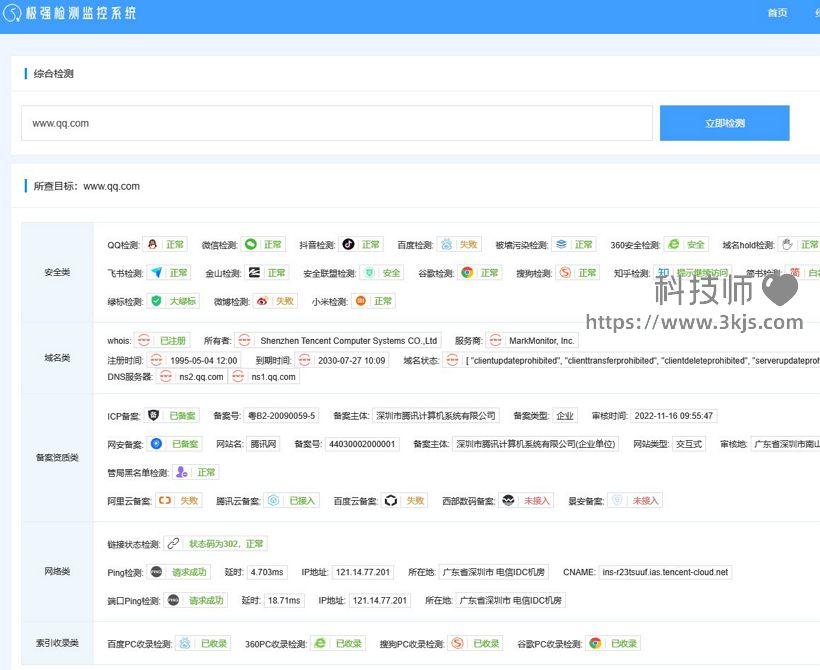Click the 360 icon for 360PC收录检测
820x670 pixels.
[x=320, y=643]
